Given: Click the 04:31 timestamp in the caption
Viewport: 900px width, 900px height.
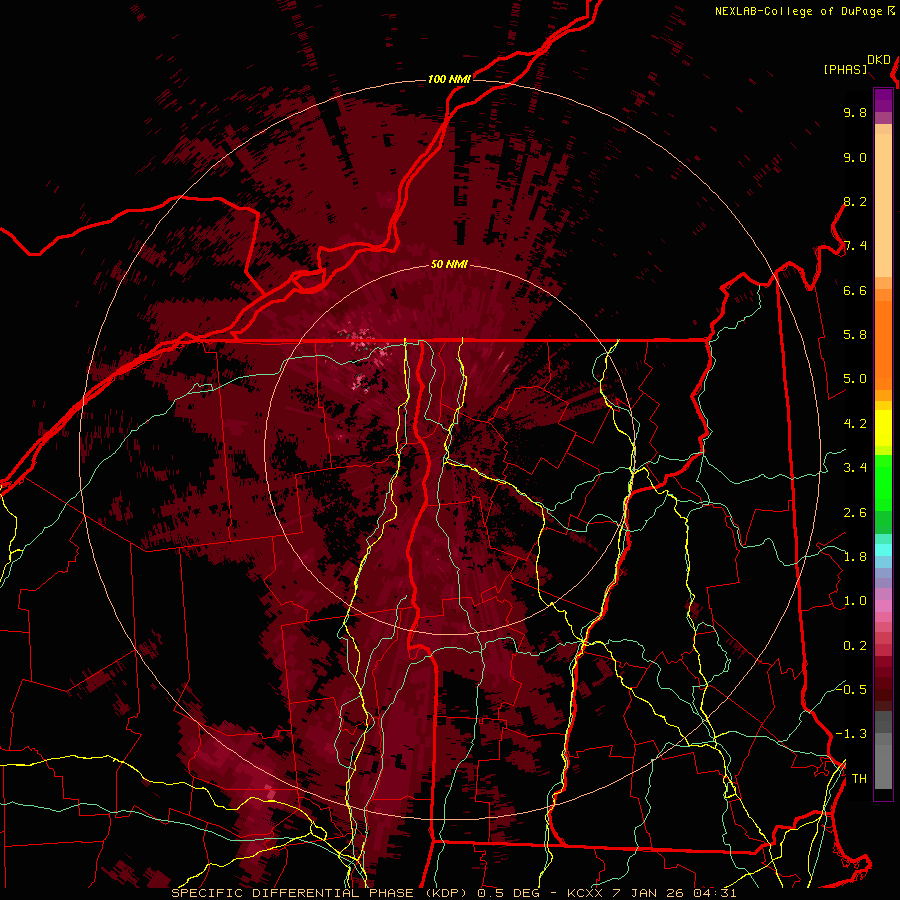Looking at the screenshot, I should (715, 893).
